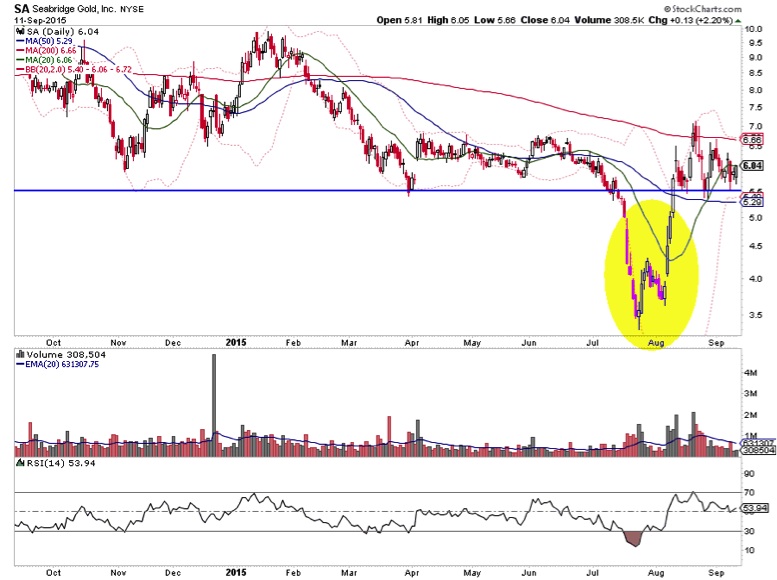Click the 'EMA(20) 631307.75' volume legend entry

click(62, 364)
